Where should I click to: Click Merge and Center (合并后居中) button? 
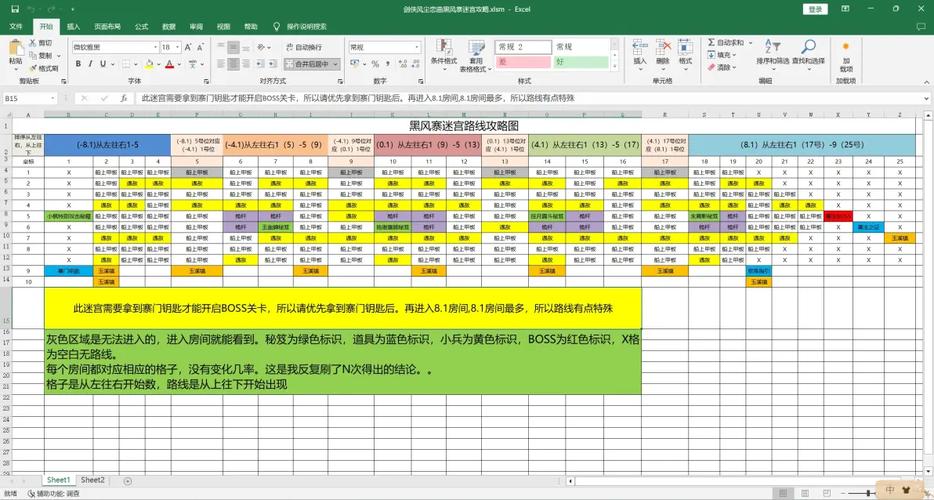click(x=312, y=64)
